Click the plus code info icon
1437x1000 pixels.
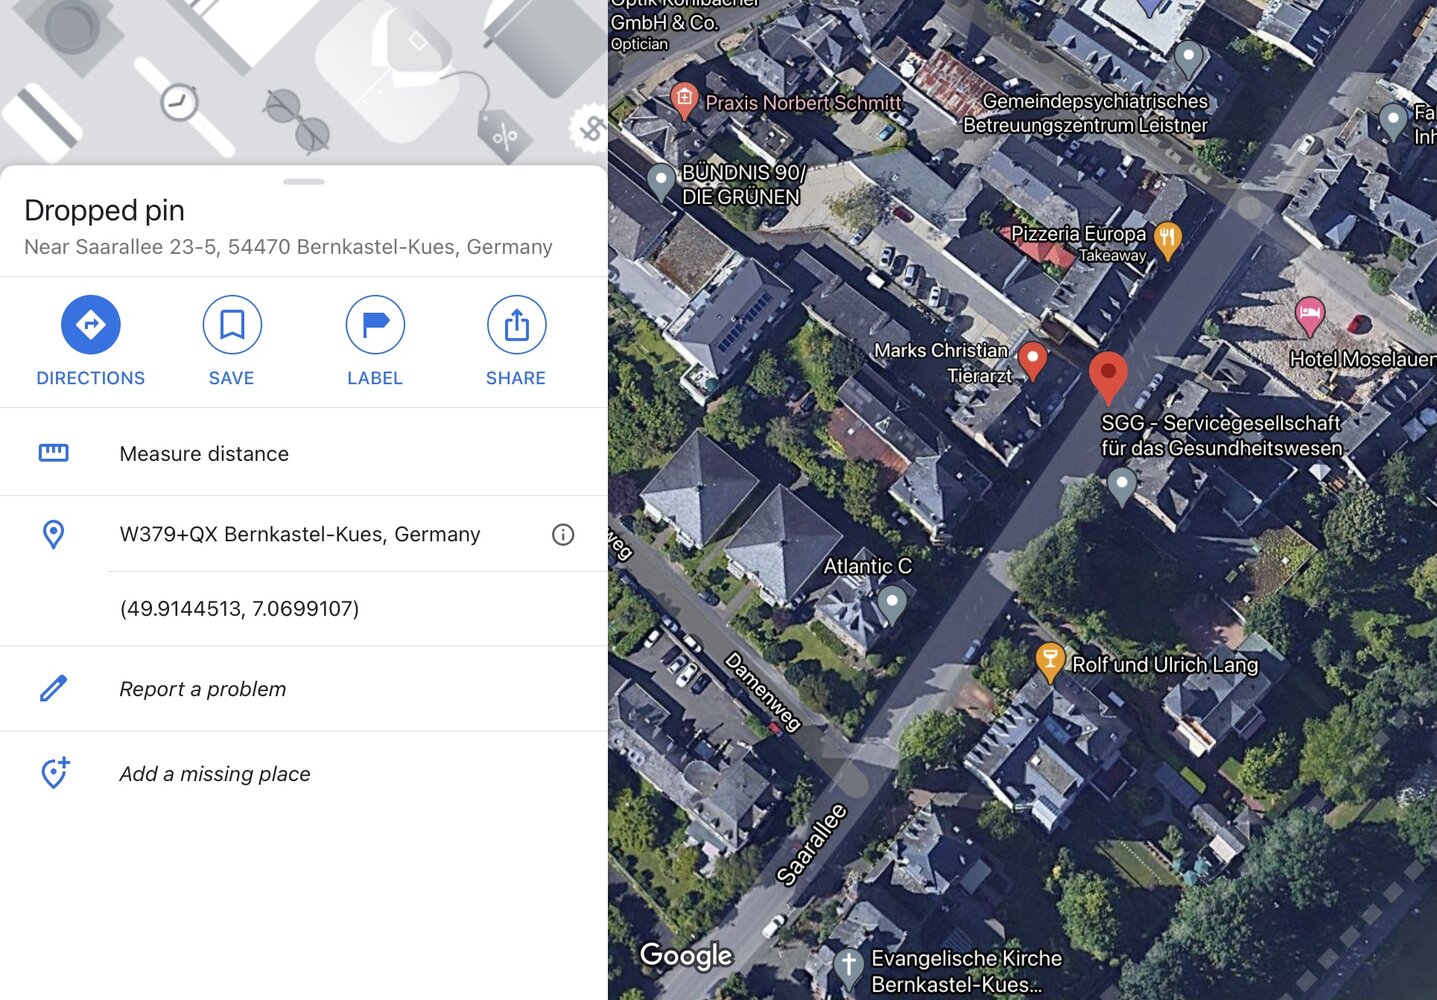(x=563, y=535)
